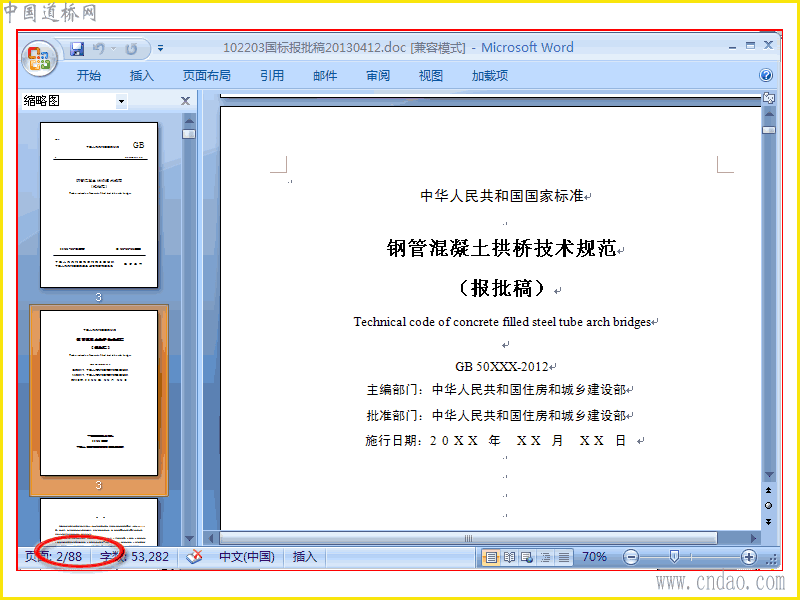Viewport: 800px width, 600px height.
Task: Click the proofing errors status icon
Action: click(194, 557)
